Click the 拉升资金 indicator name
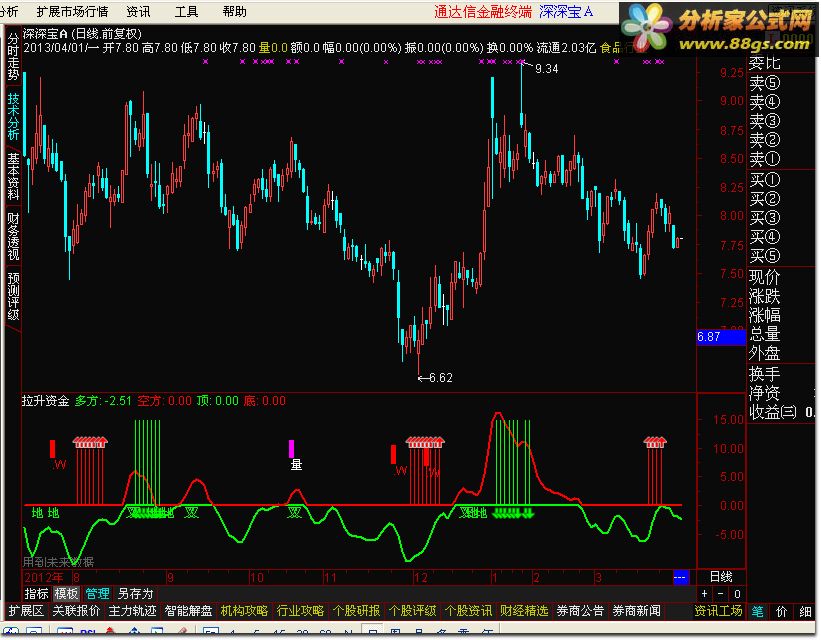Viewport: 821px width, 640px height. click(46, 401)
